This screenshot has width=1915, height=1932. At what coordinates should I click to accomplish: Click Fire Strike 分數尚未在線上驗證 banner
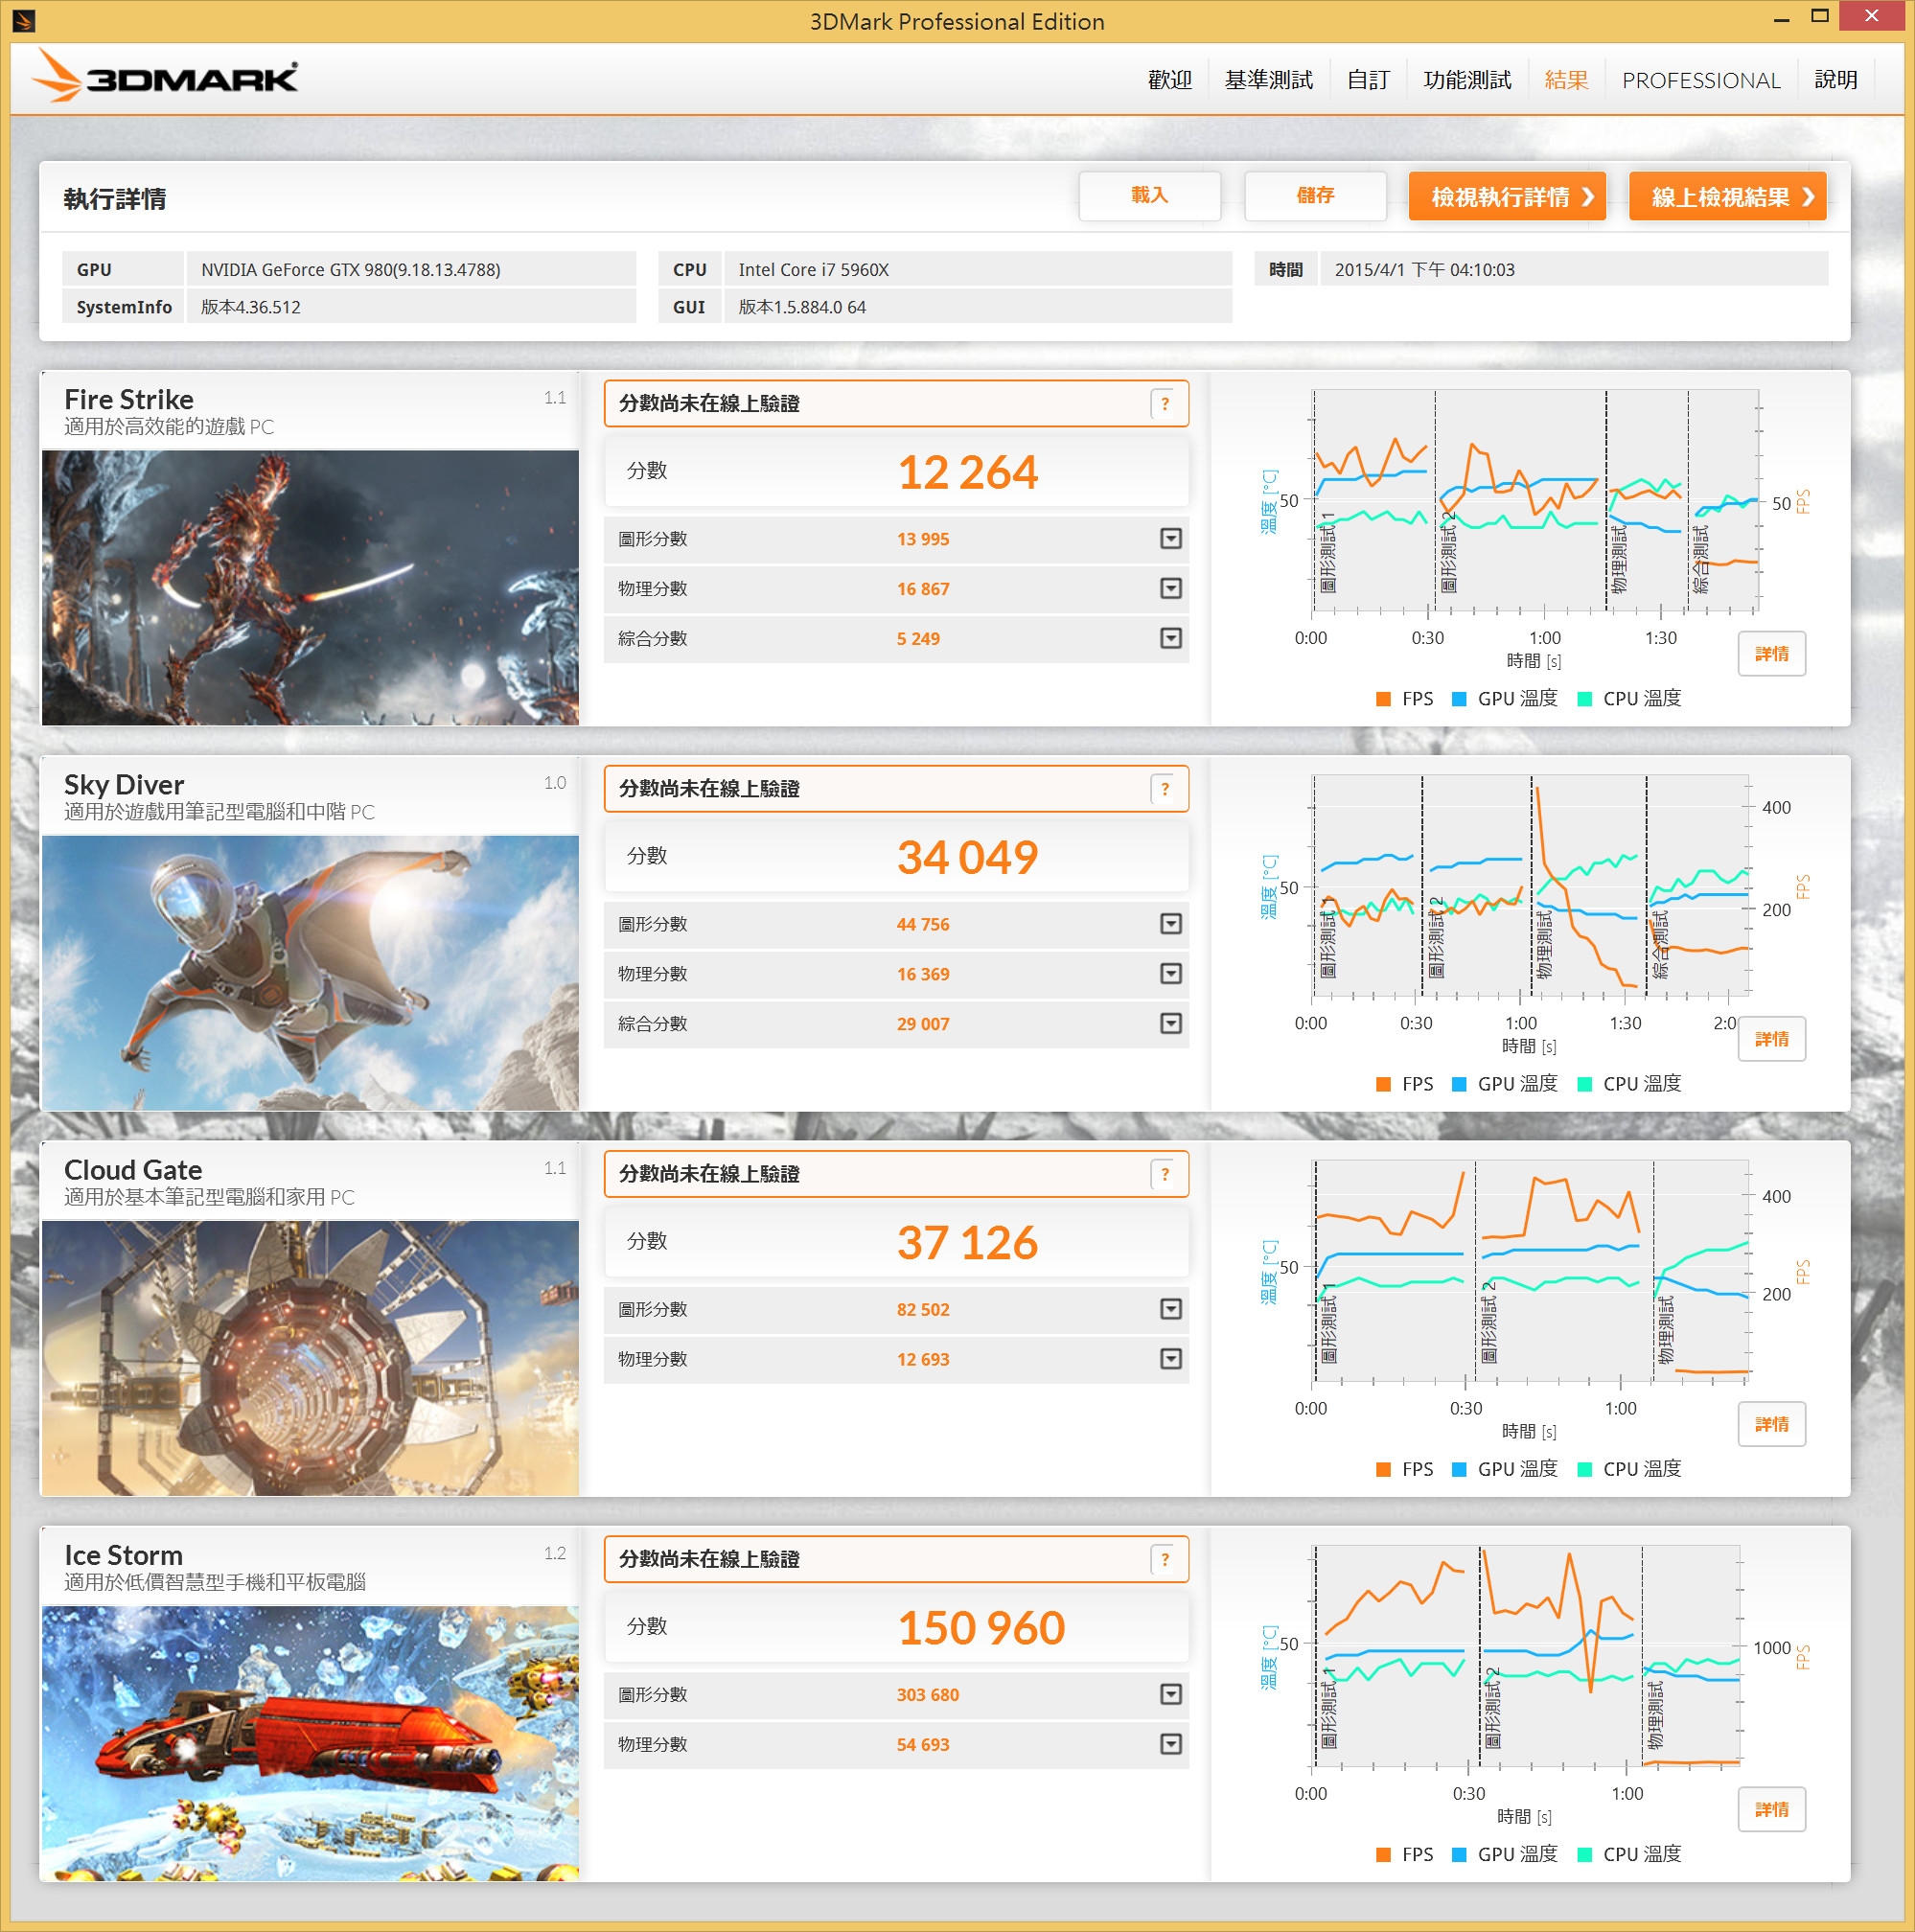coord(896,404)
